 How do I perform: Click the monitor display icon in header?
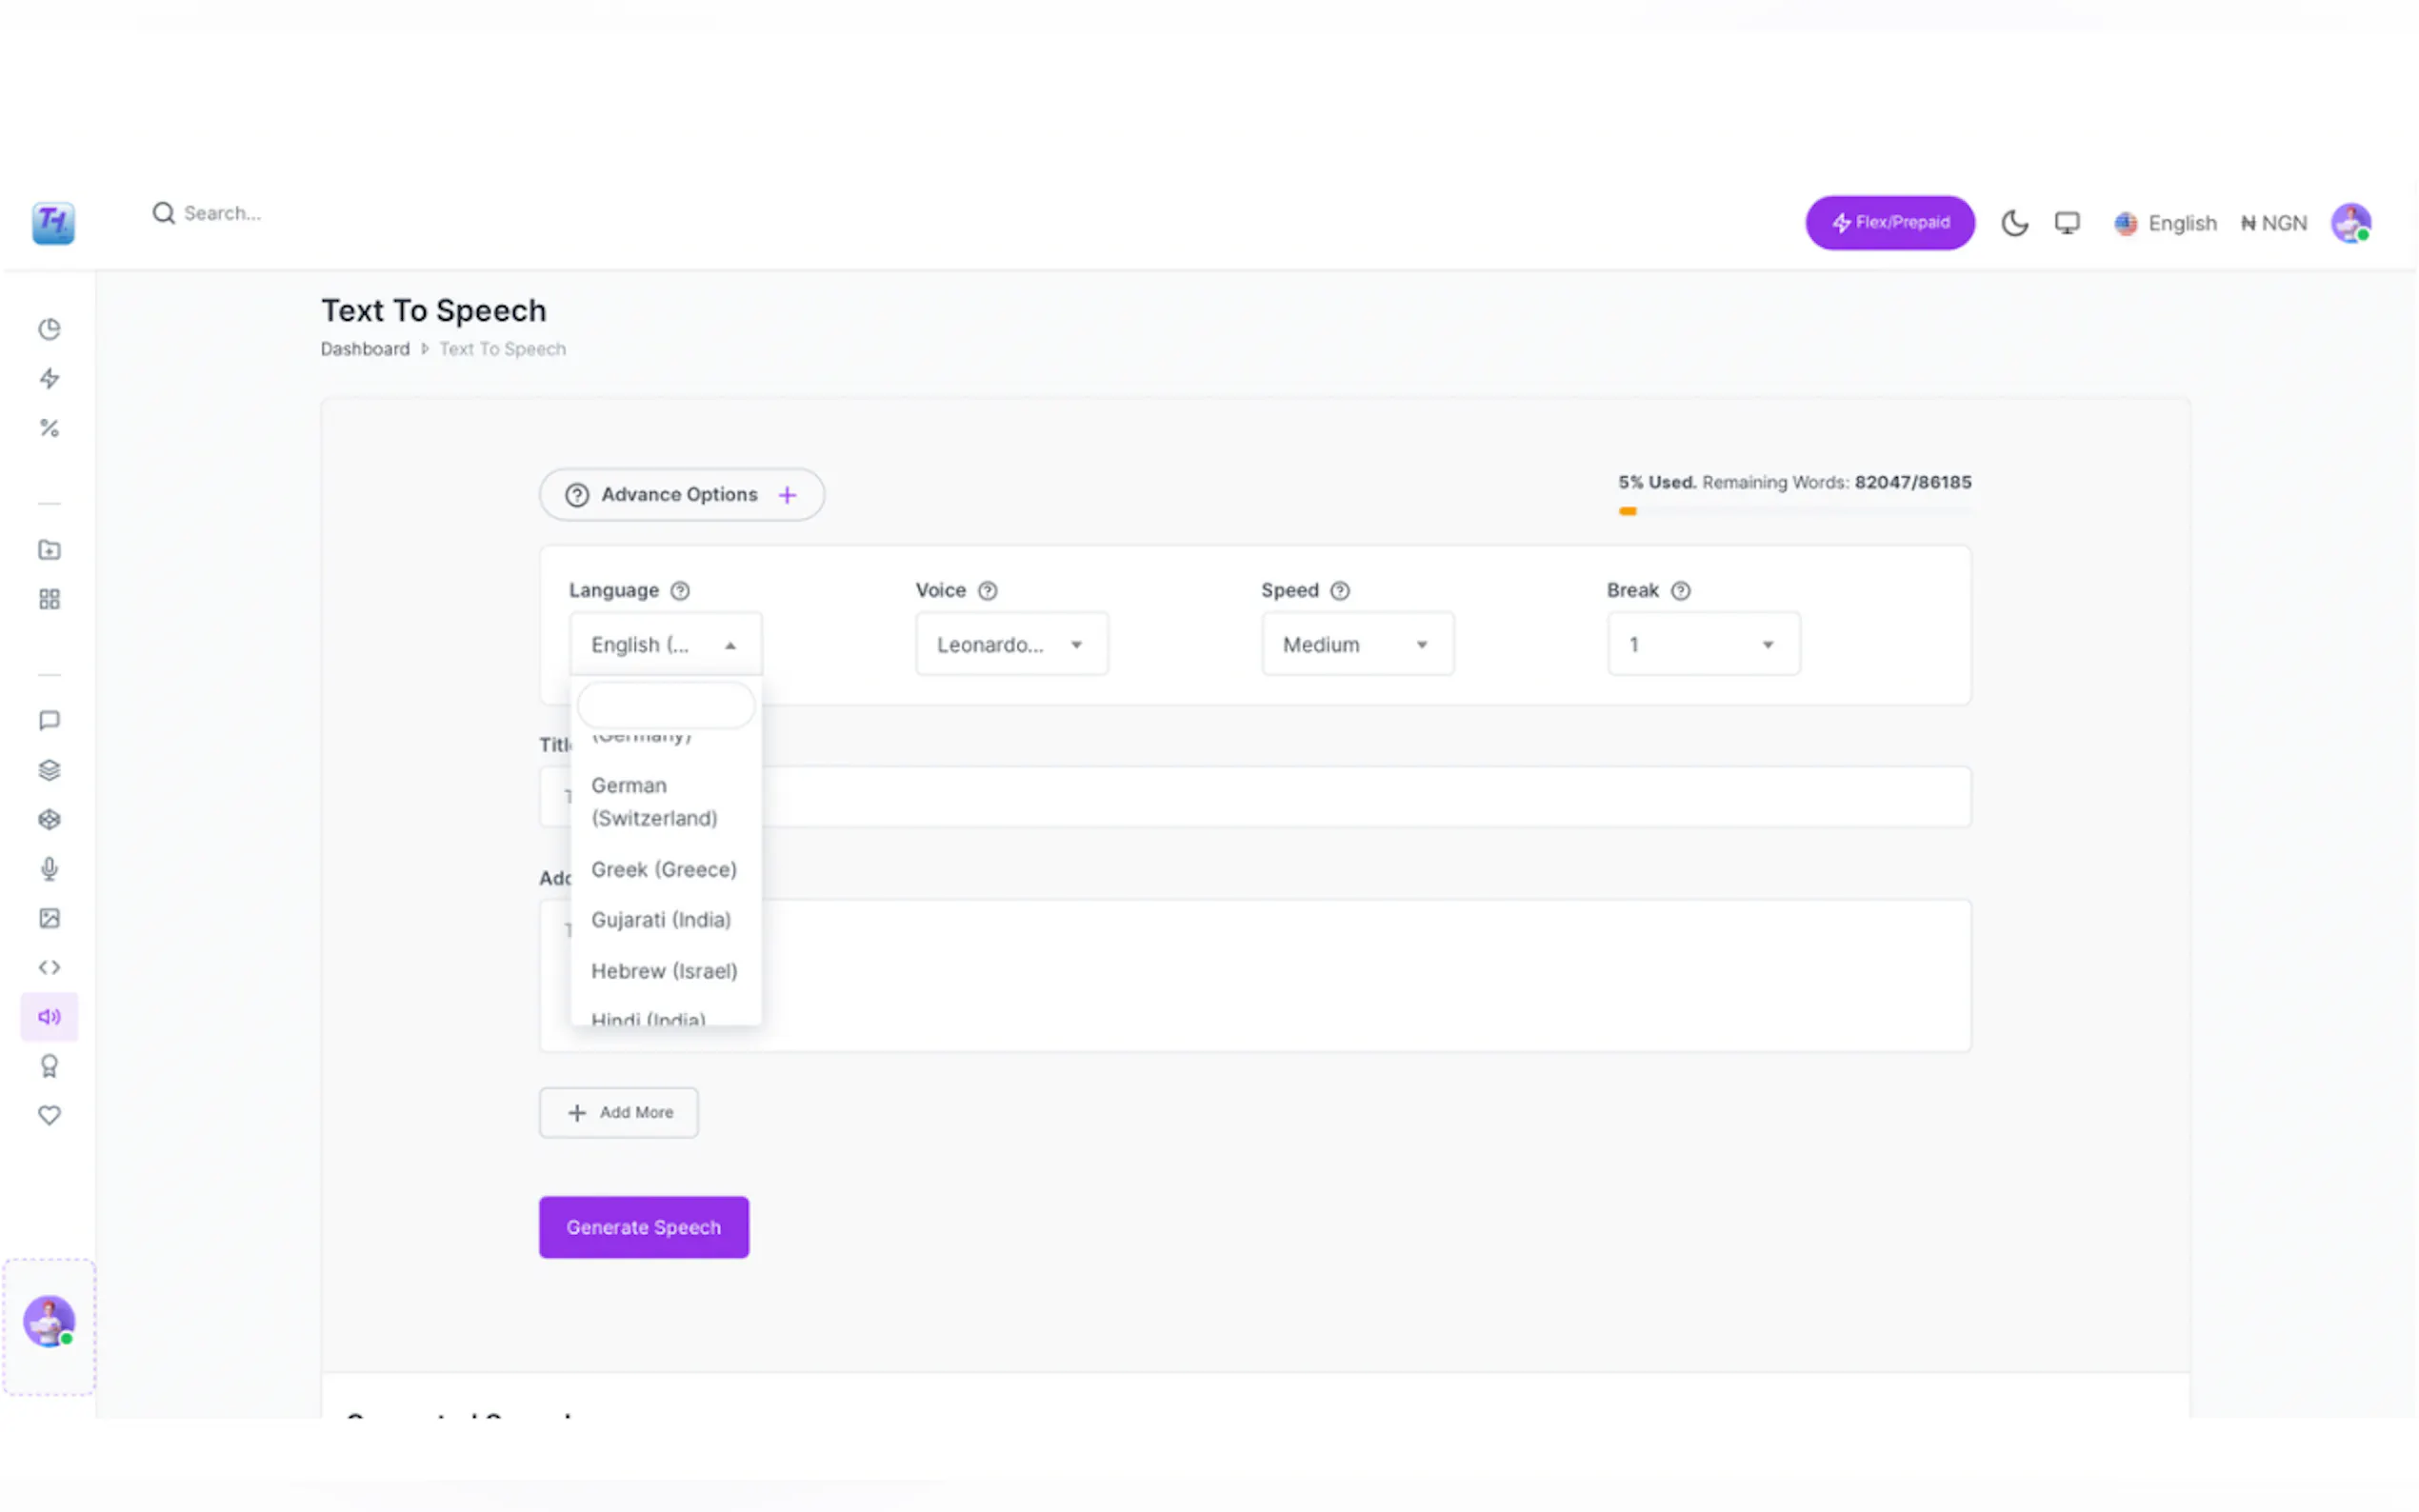(2067, 222)
